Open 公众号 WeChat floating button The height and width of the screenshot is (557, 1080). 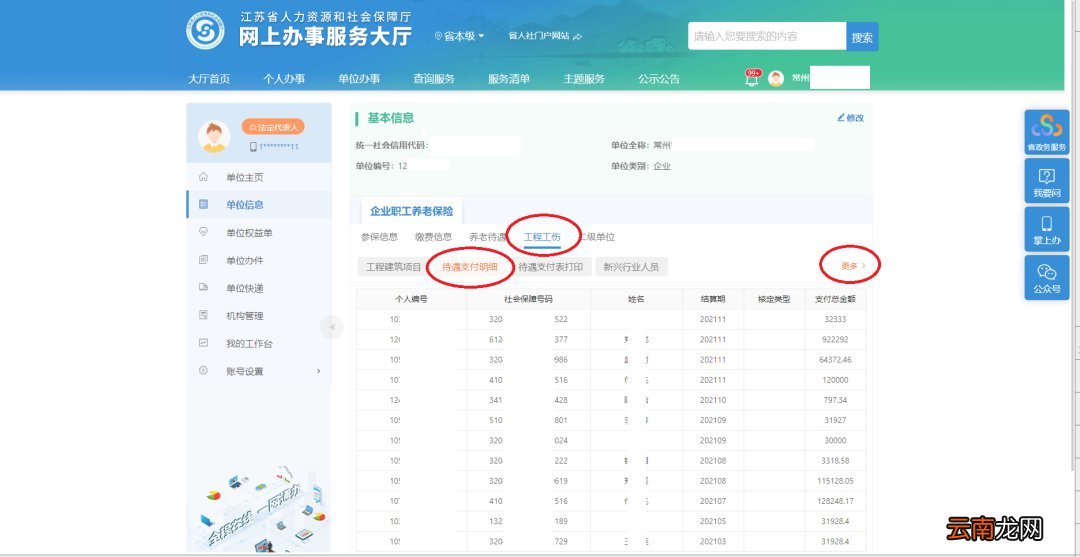click(x=1047, y=277)
